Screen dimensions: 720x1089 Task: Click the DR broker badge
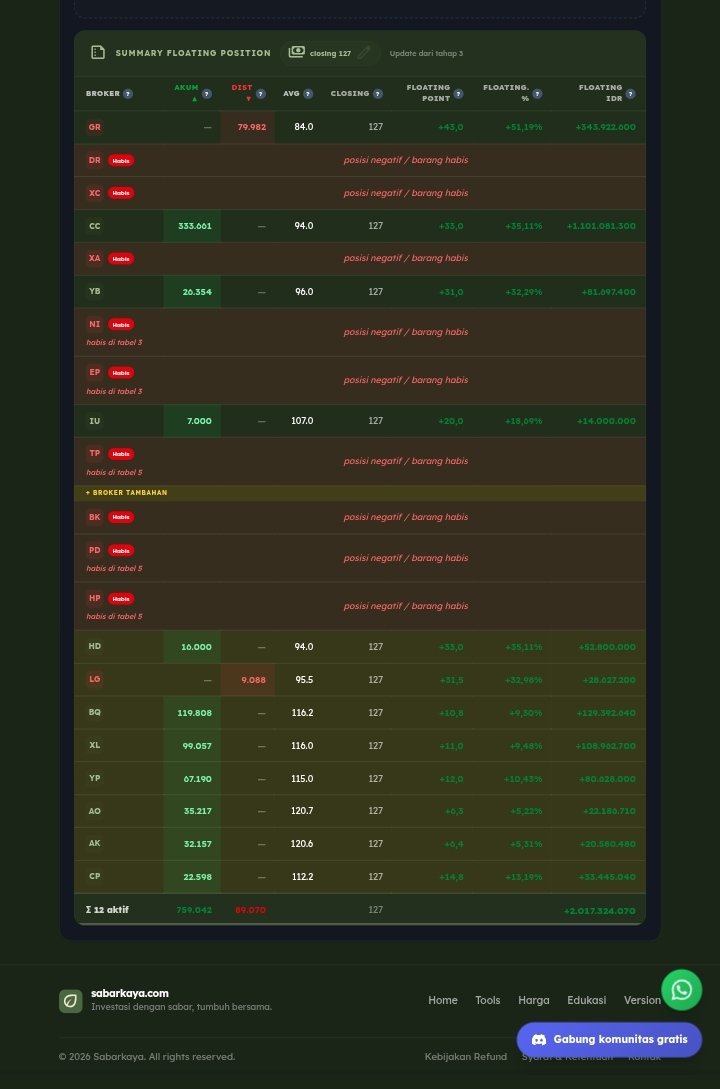94,160
